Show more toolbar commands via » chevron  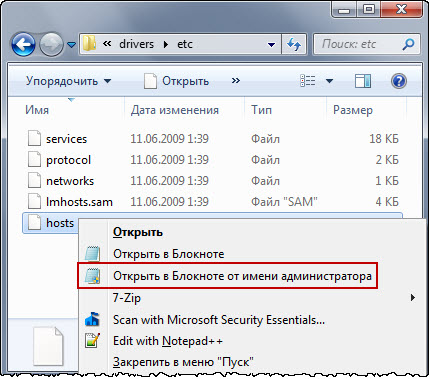pyautogui.click(x=236, y=81)
